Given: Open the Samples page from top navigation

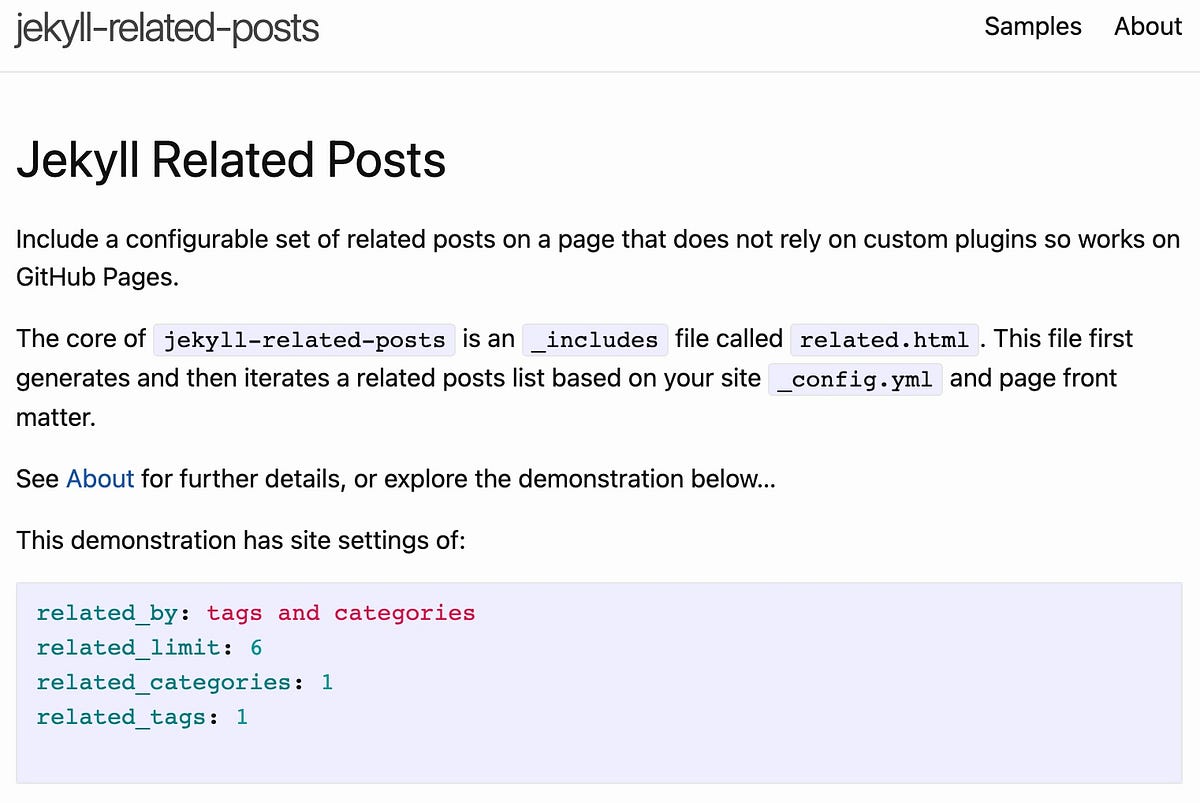Looking at the screenshot, I should pyautogui.click(x=1033, y=27).
